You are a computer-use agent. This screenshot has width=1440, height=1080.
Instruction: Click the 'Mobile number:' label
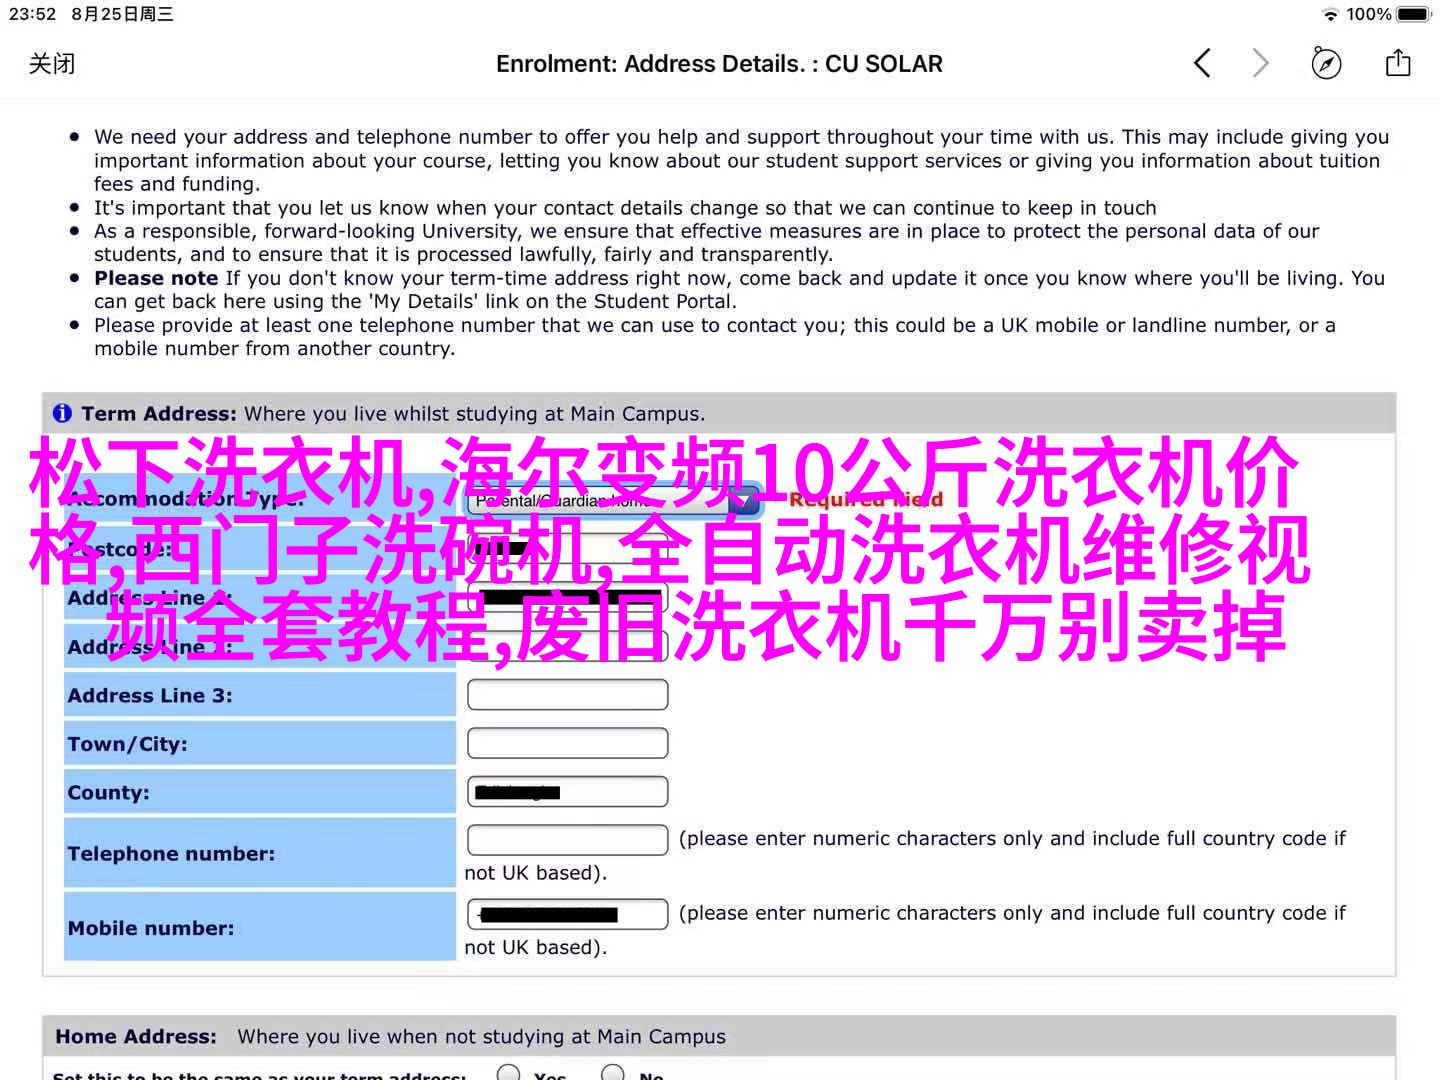(x=151, y=928)
